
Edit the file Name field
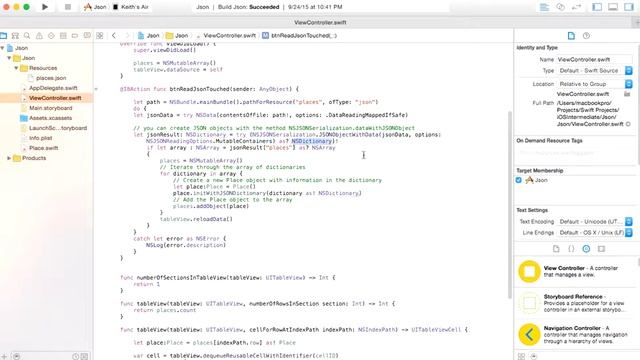(594, 60)
